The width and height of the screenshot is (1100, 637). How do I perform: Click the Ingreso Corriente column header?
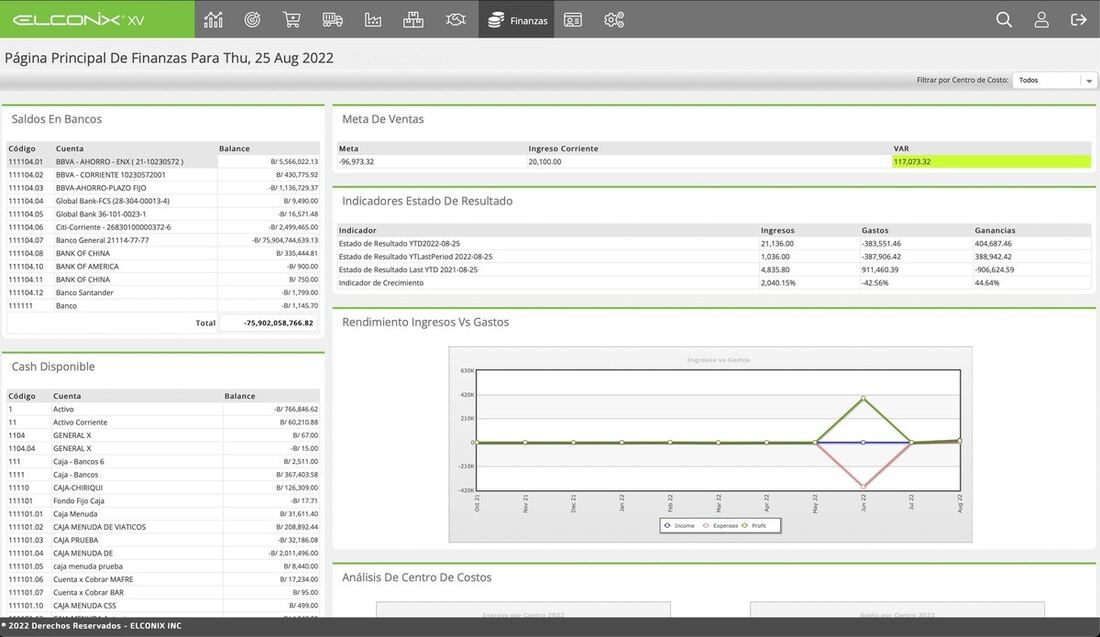pos(563,149)
